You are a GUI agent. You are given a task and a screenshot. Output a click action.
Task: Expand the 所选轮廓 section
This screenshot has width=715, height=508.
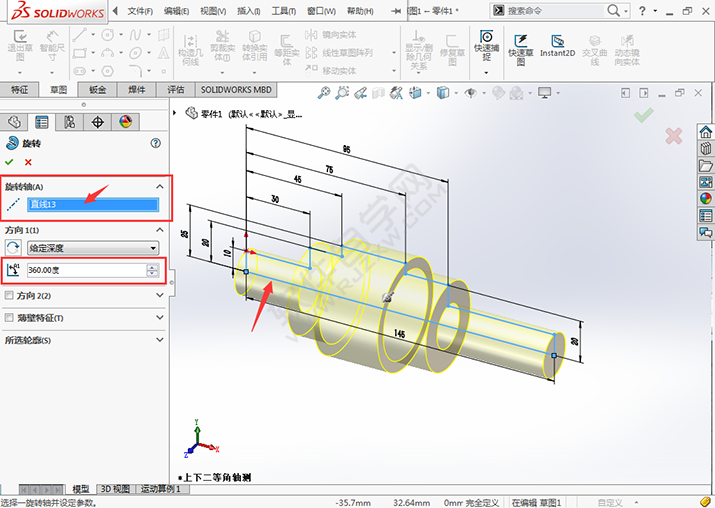(x=159, y=340)
